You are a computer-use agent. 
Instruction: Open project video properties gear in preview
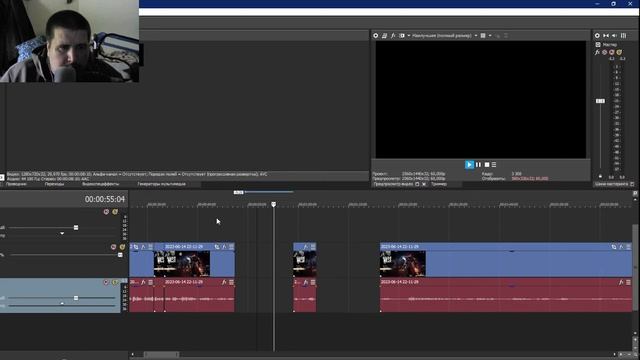[376, 36]
